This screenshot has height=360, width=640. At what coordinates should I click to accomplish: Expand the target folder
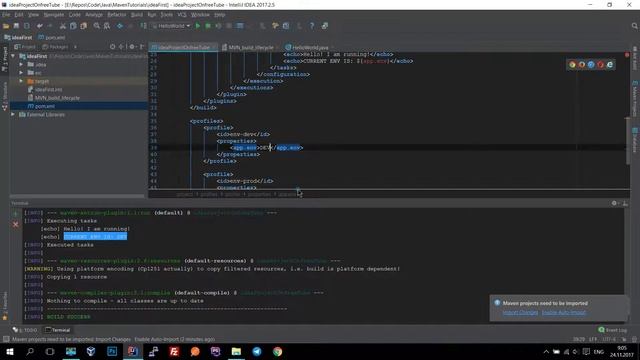coord(21,81)
